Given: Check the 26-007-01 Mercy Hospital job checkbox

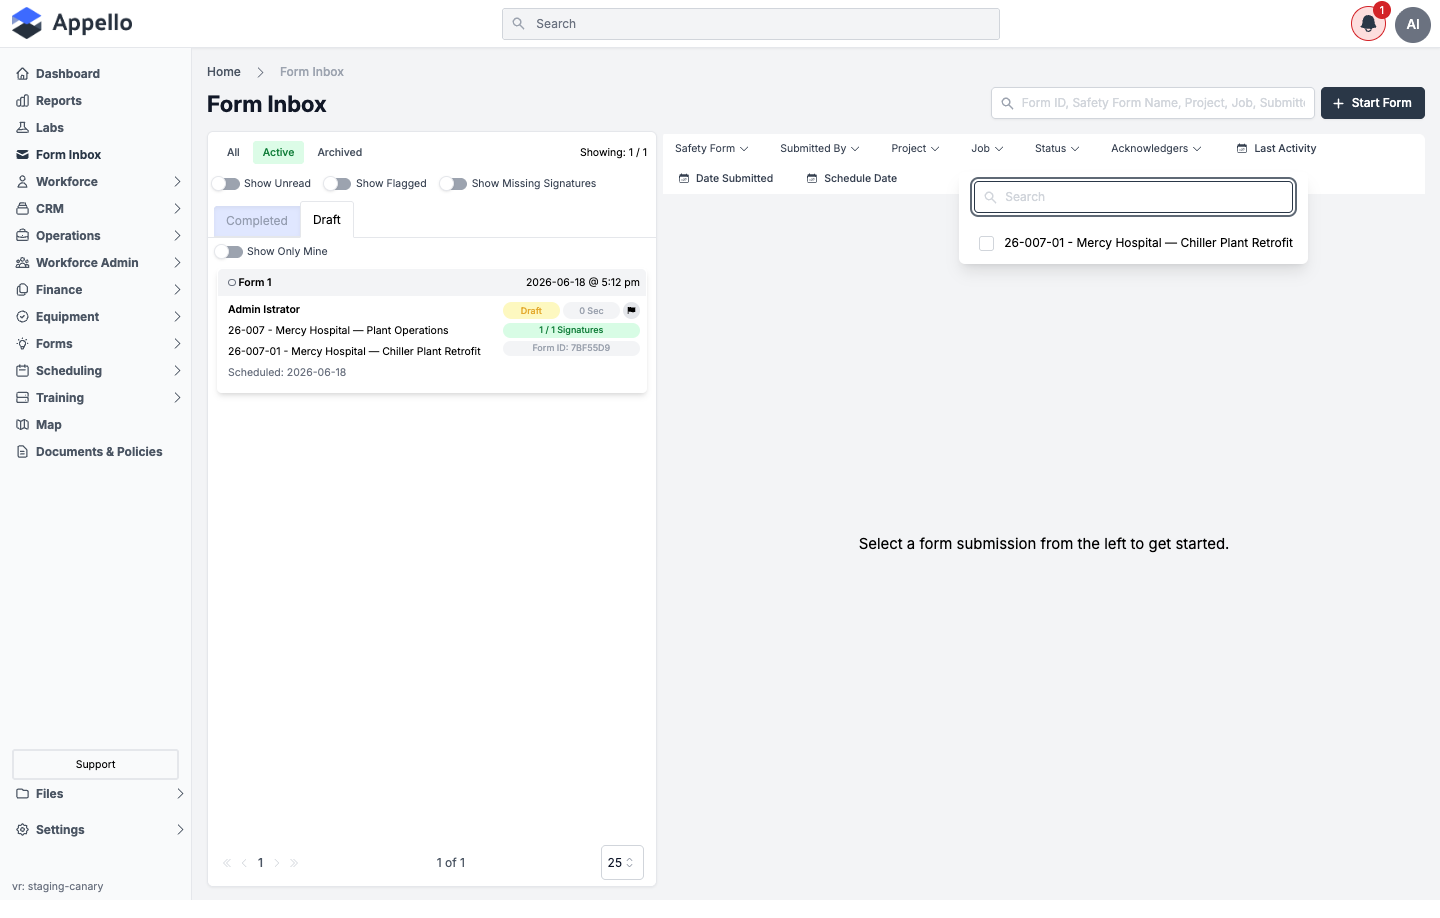Looking at the screenshot, I should 986,243.
